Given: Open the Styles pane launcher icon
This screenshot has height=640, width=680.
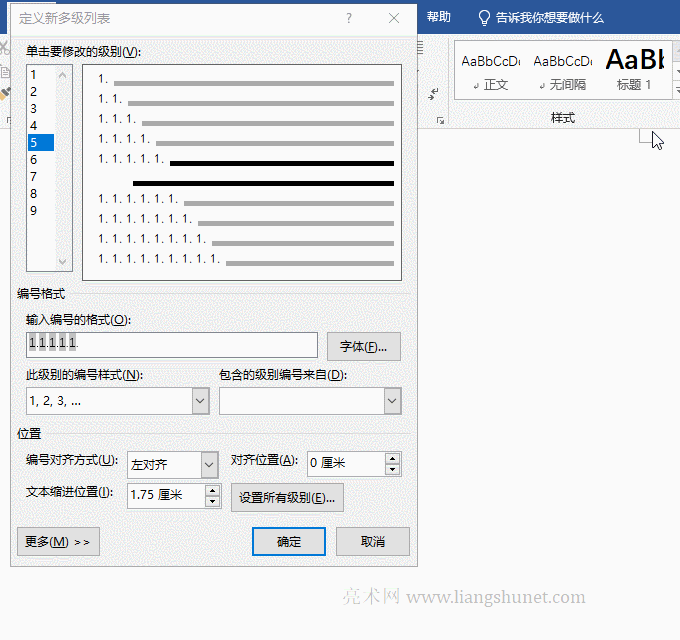Looking at the screenshot, I should point(441,121).
